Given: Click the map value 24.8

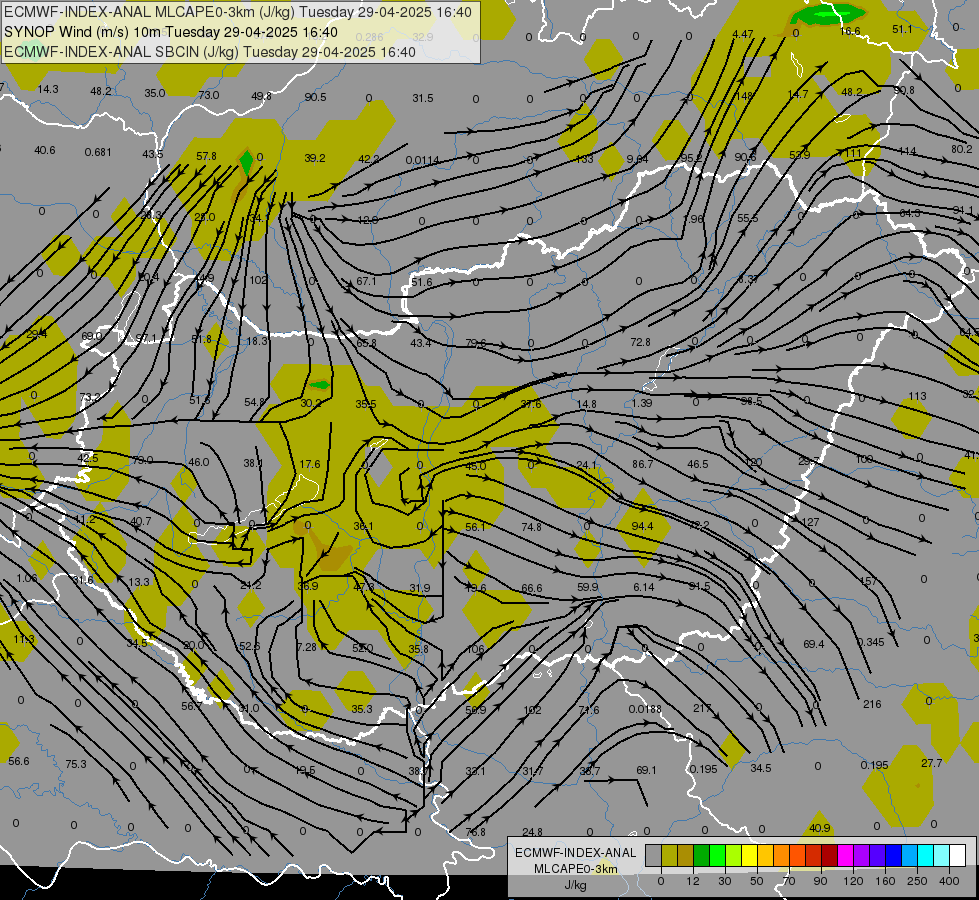Looking at the screenshot, I should click(532, 832).
